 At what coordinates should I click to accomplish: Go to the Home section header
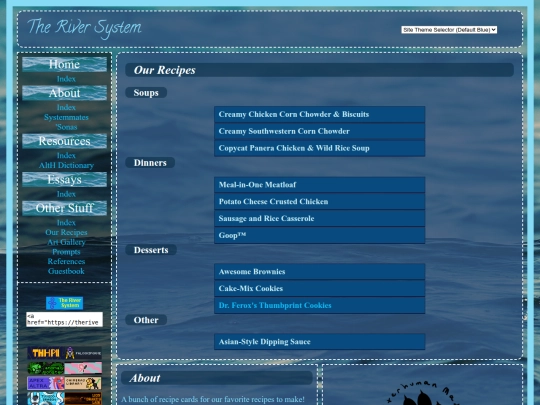pos(64,64)
